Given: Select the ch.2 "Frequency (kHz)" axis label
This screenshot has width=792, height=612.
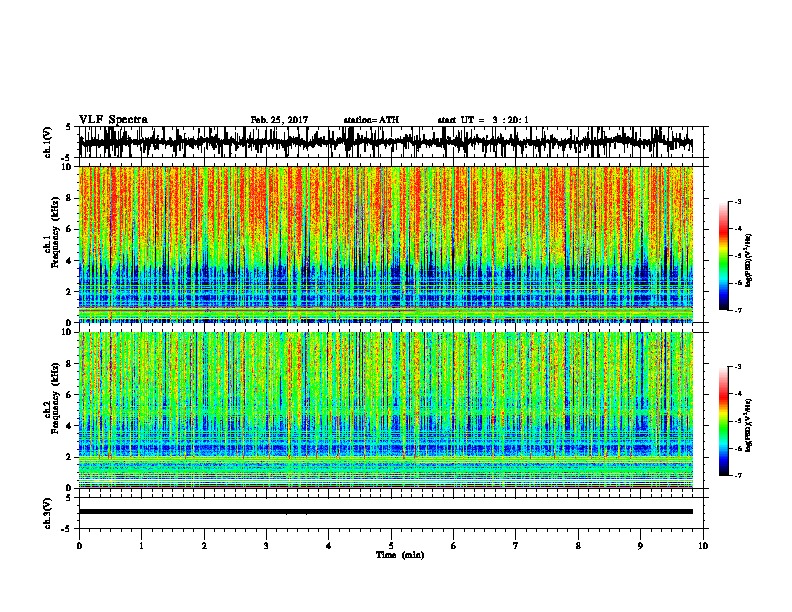Looking at the screenshot, I should [x=55, y=398].
